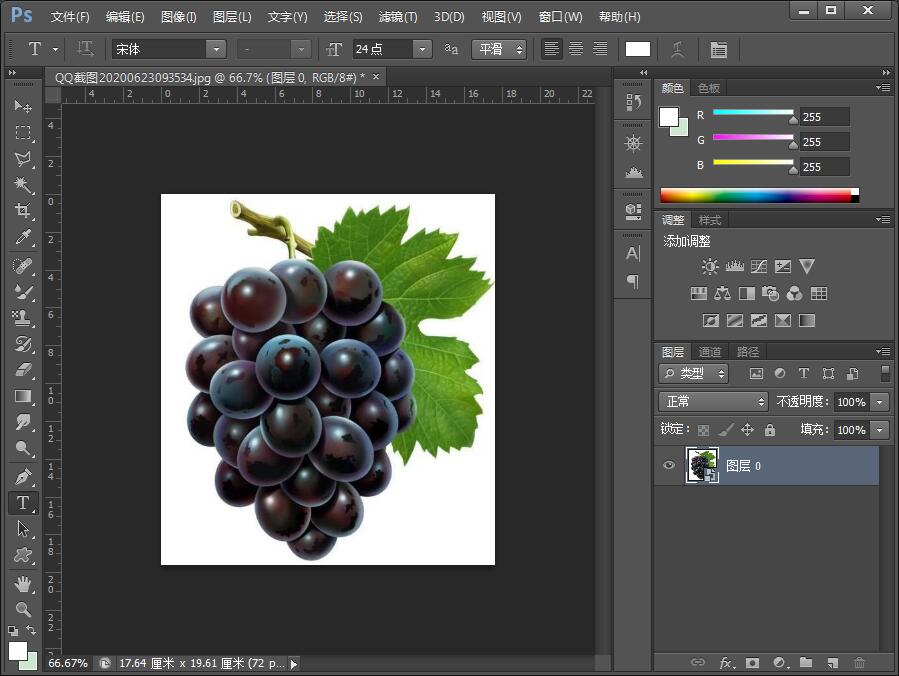
Task: Click the 图层 0 layer thumbnail
Action: [x=703, y=465]
